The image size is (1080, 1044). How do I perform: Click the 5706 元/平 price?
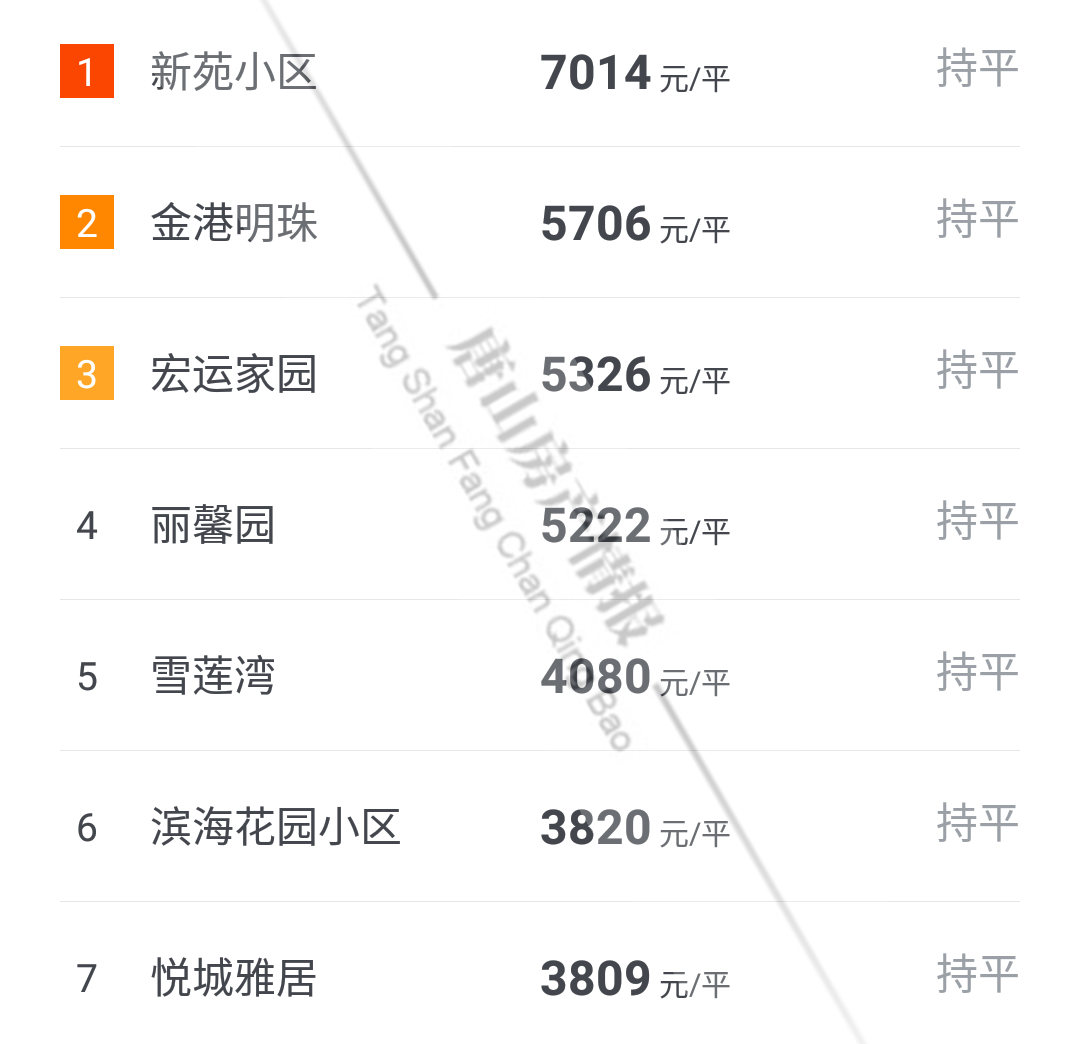pos(635,225)
